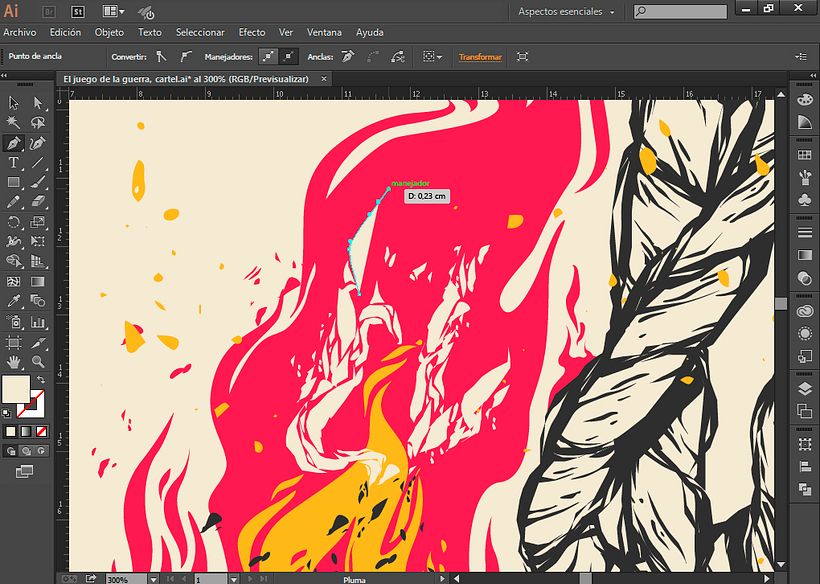Toggle show handles for multiple anchors

(x=268, y=56)
